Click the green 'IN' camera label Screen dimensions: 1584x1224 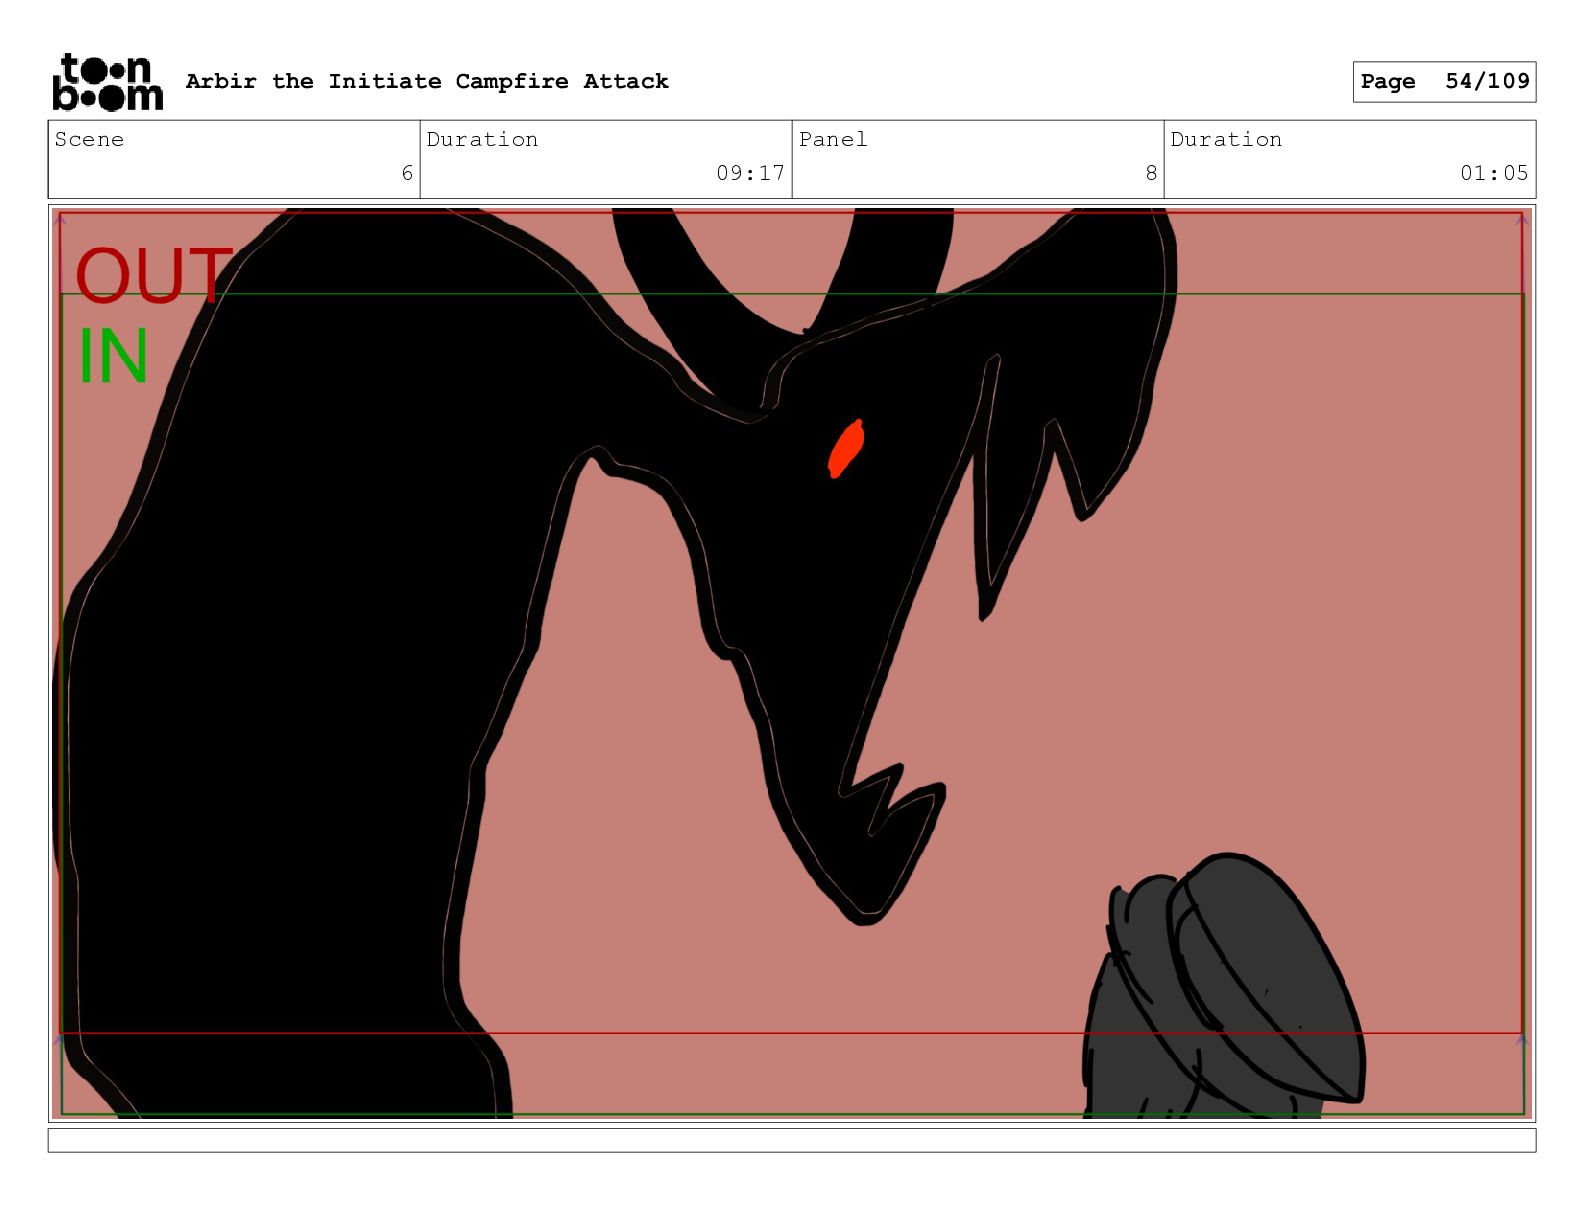pyautogui.click(x=113, y=356)
